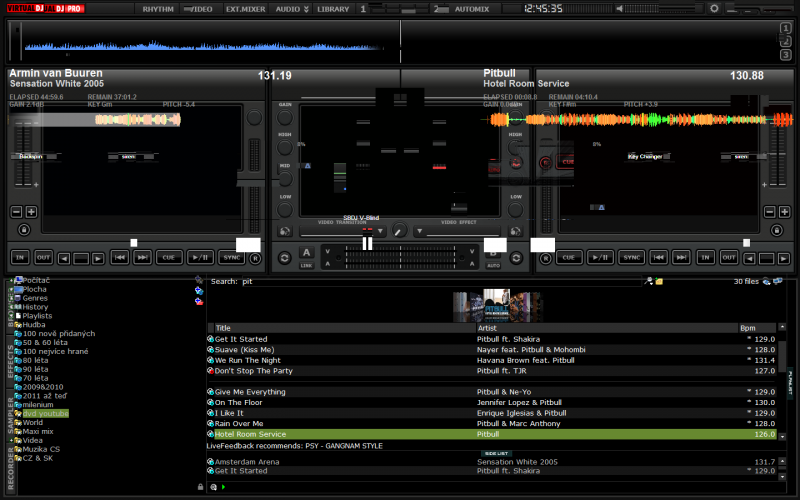Viewport: 800px width, 500px height.
Task: Click the crossfader track
Action: pyautogui.click(x=401, y=257)
